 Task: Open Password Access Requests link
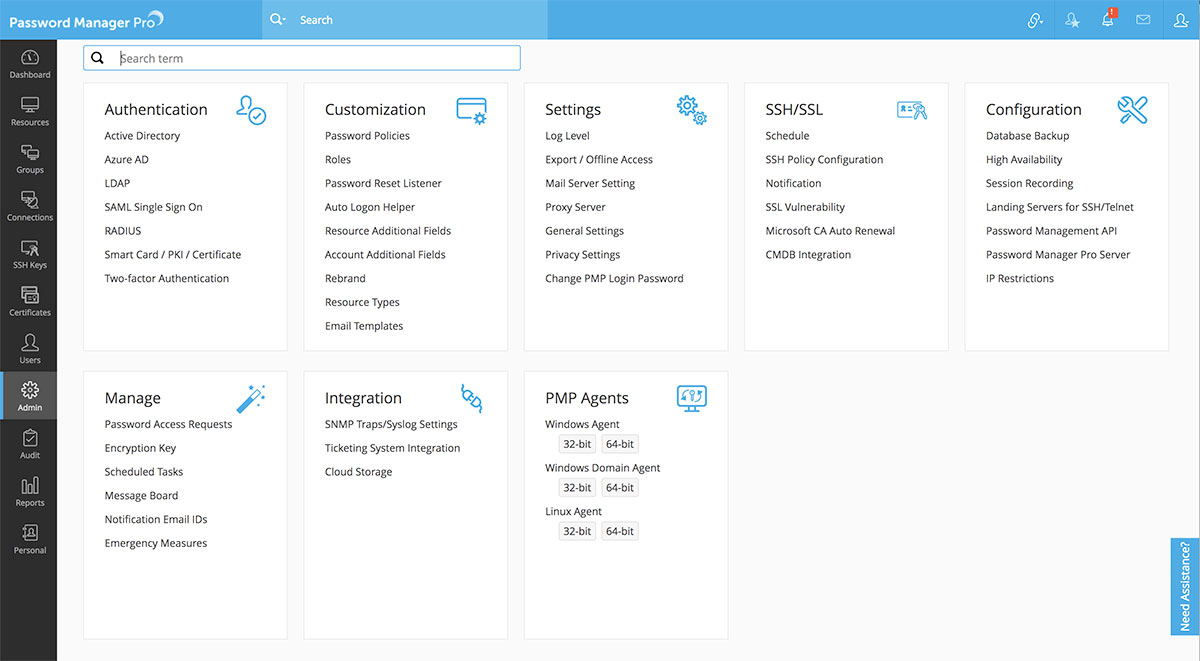[168, 424]
